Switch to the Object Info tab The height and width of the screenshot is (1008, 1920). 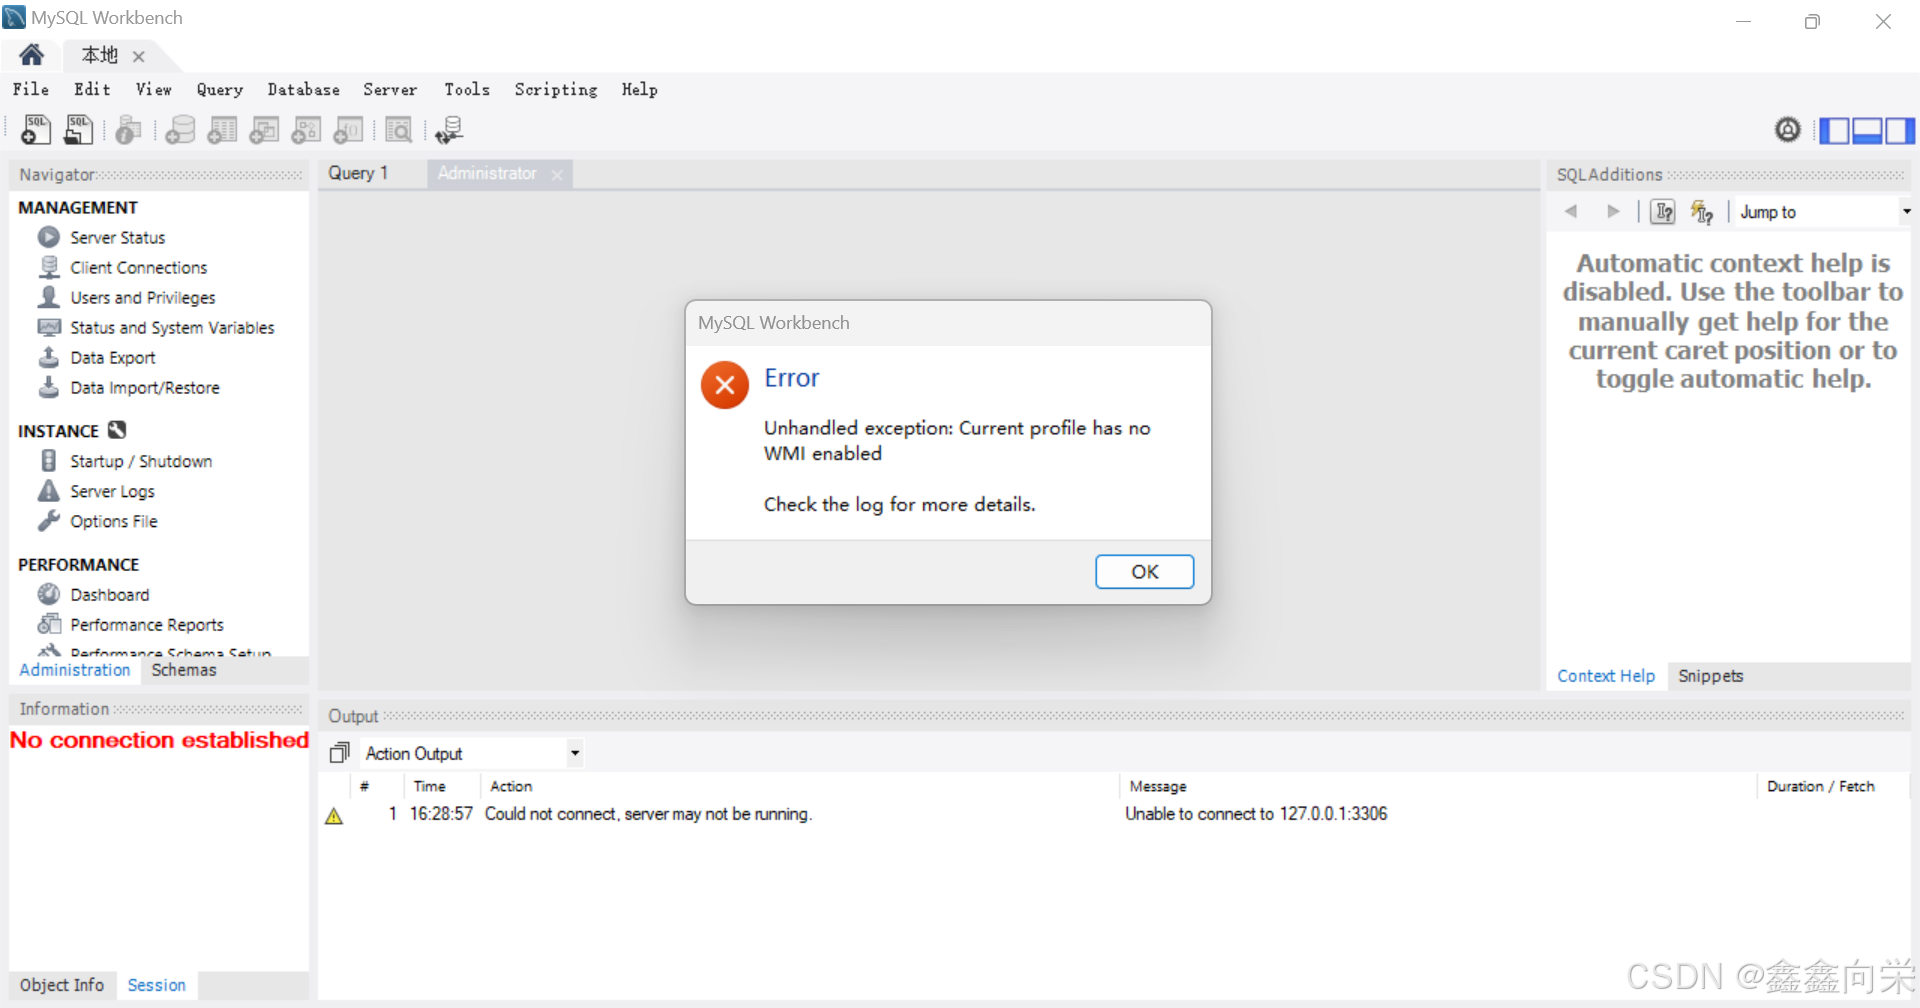62,985
